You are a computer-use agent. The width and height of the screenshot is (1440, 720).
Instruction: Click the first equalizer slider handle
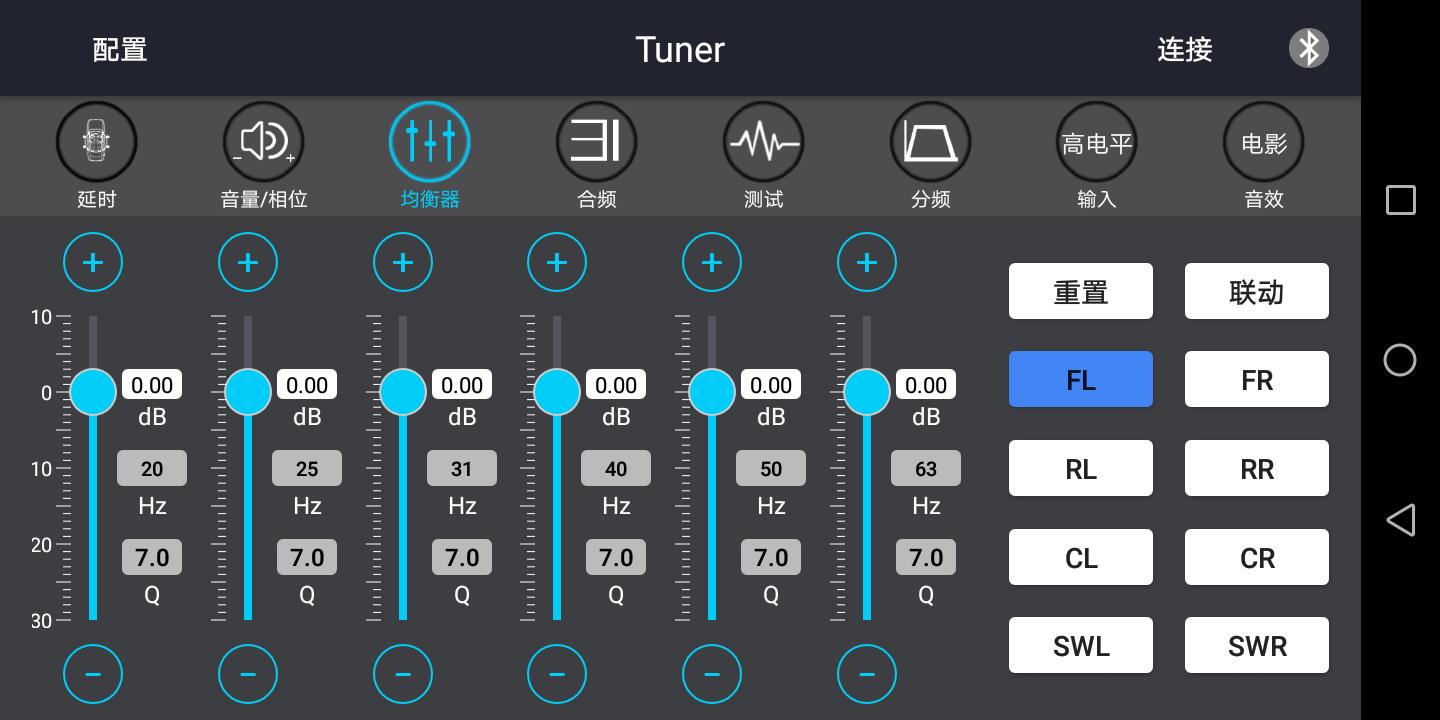pyautogui.click(x=93, y=392)
